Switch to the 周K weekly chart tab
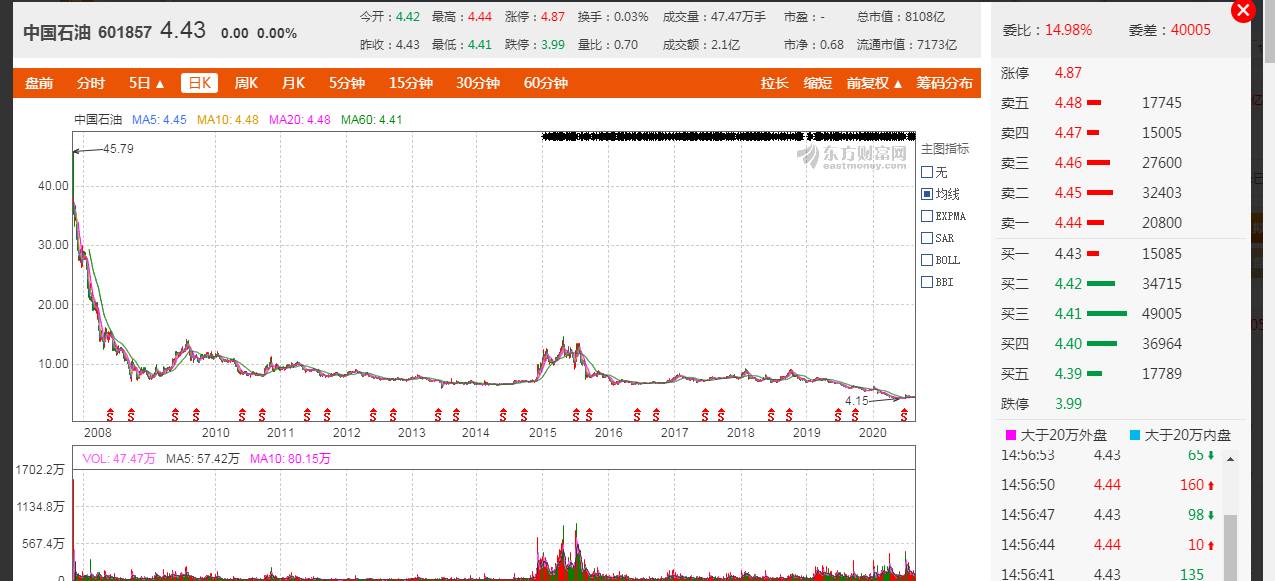The image size is (1275, 581). pyautogui.click(x=246, y=83)
